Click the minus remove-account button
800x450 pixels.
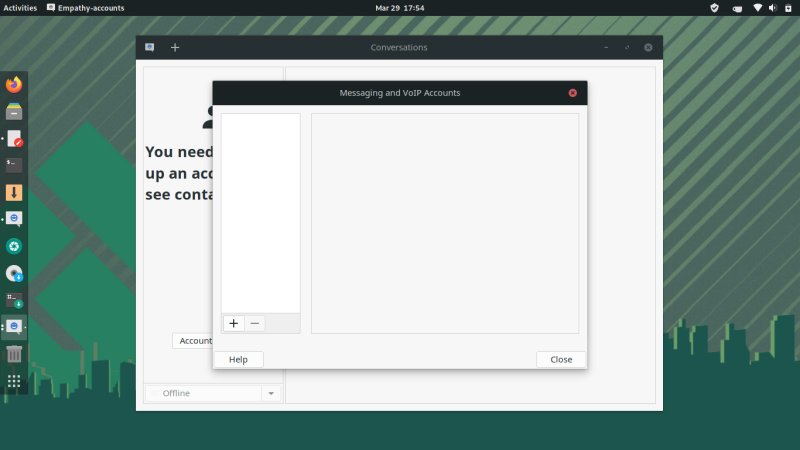click(x=255, y=323)
